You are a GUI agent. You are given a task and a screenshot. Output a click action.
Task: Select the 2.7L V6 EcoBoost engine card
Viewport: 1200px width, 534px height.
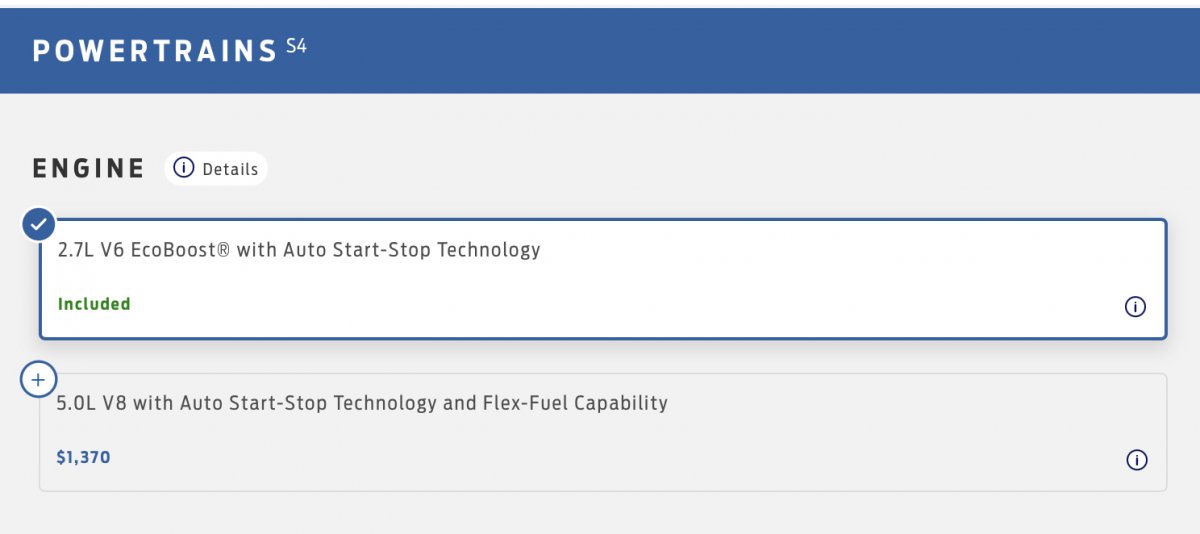click(602, 279)
